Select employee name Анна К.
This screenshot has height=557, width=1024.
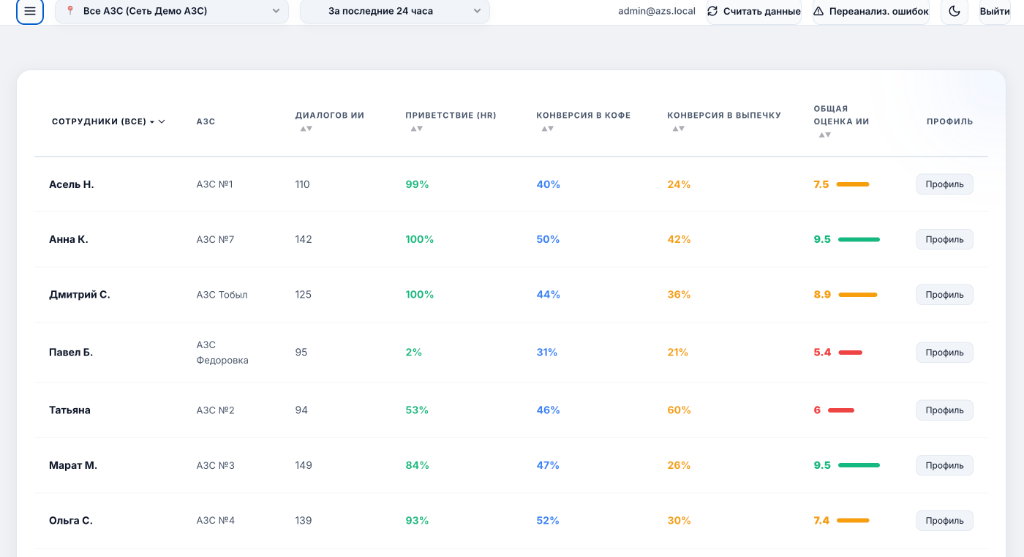(x=69, y=240)
